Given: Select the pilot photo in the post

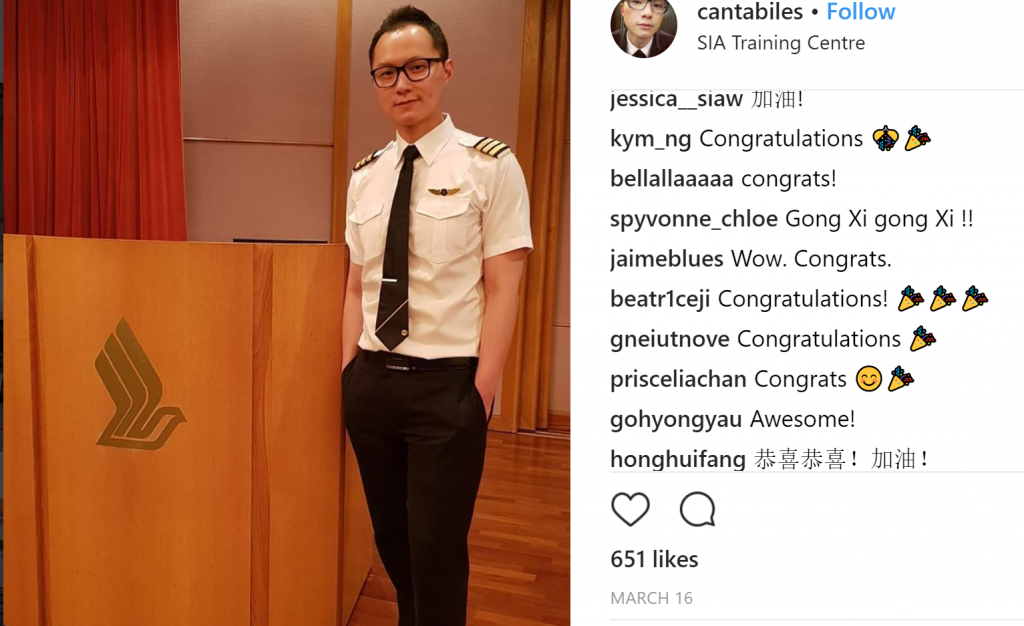Looking at the screenshot, I should tap(286, 313).
